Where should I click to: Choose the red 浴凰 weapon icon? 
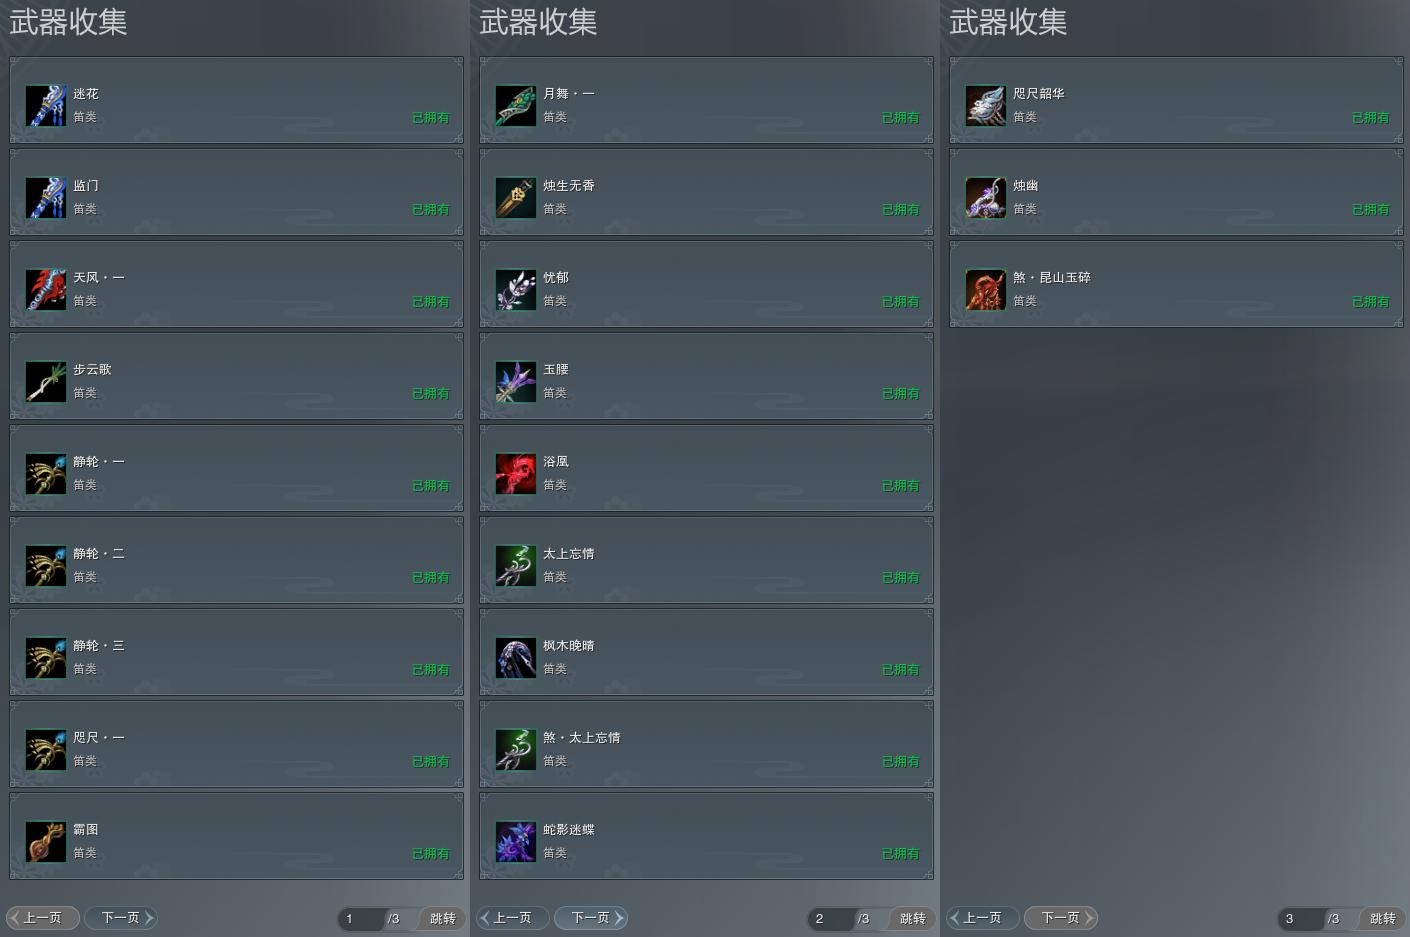coord(516,473)
